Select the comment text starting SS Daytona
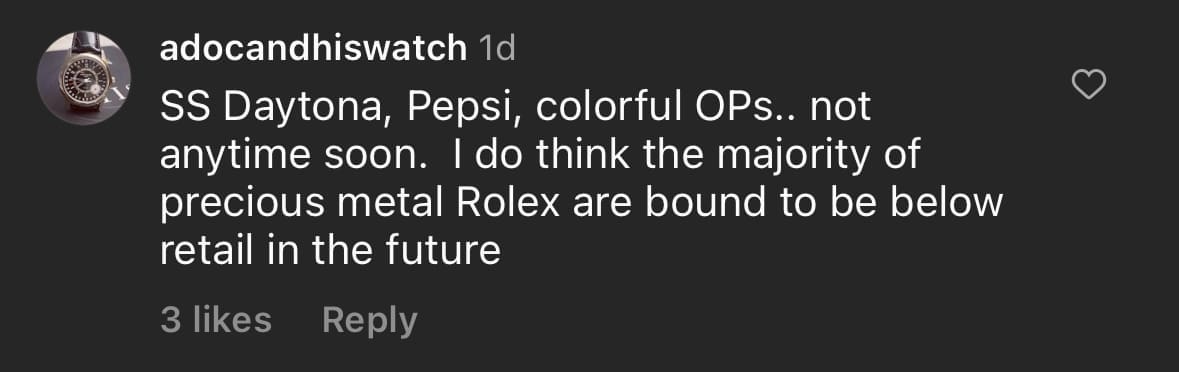Image resolution: width=1179 pixels, height=372 pixels. tap(582, 179)
